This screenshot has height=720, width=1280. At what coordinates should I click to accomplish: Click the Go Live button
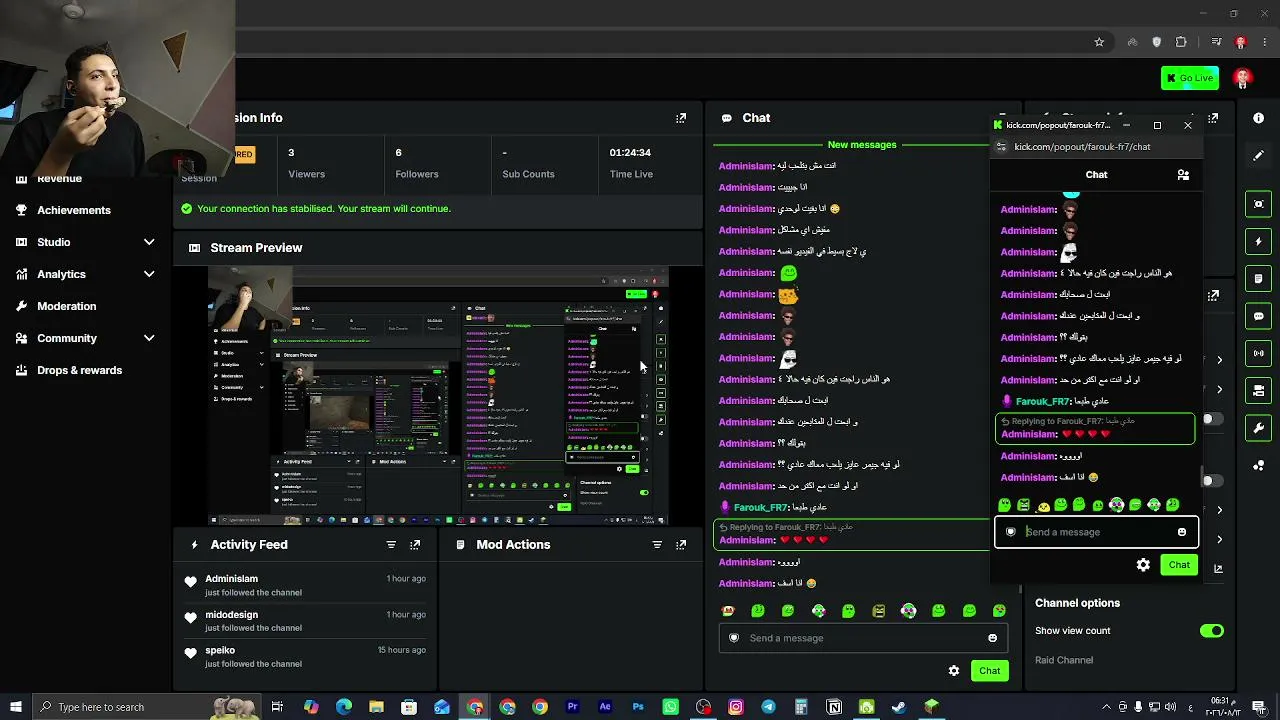point(1190,78)
